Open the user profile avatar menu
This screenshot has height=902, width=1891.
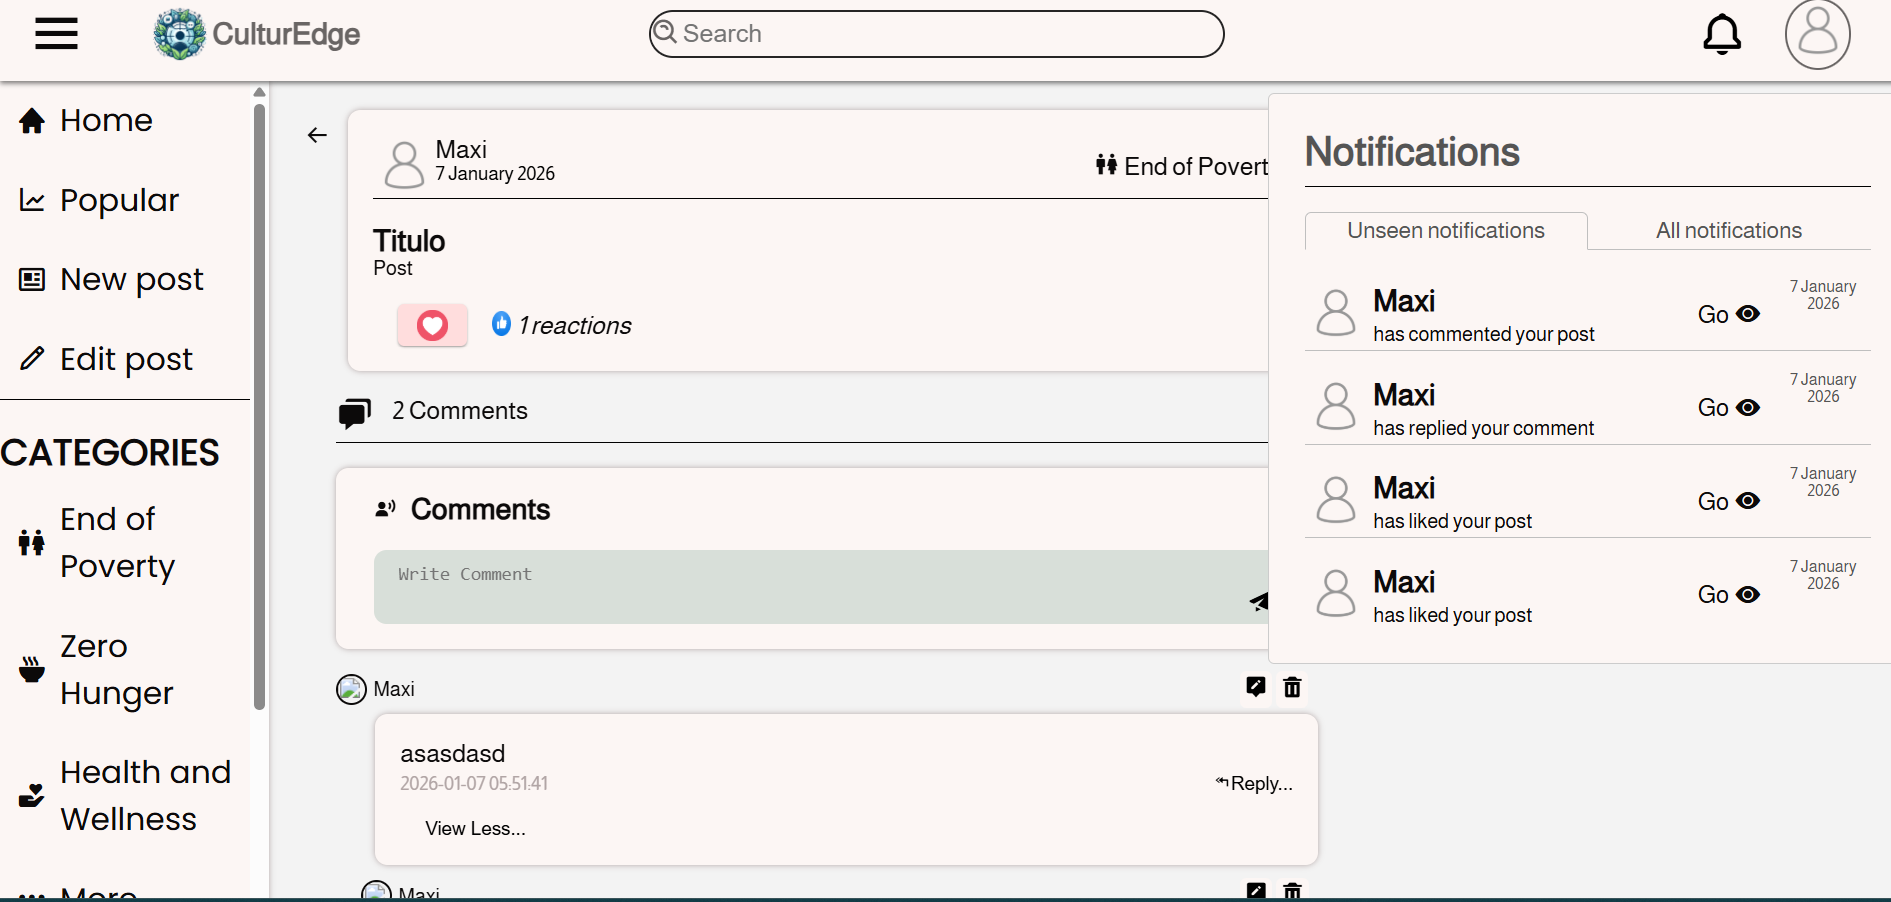pyautogui.click(x=1816, y=34)
